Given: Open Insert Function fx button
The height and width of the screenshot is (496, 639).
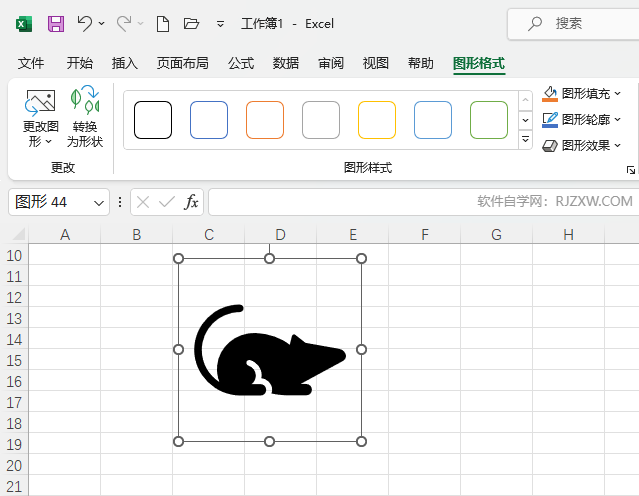Looking at the screenshot, I should 191,202.
